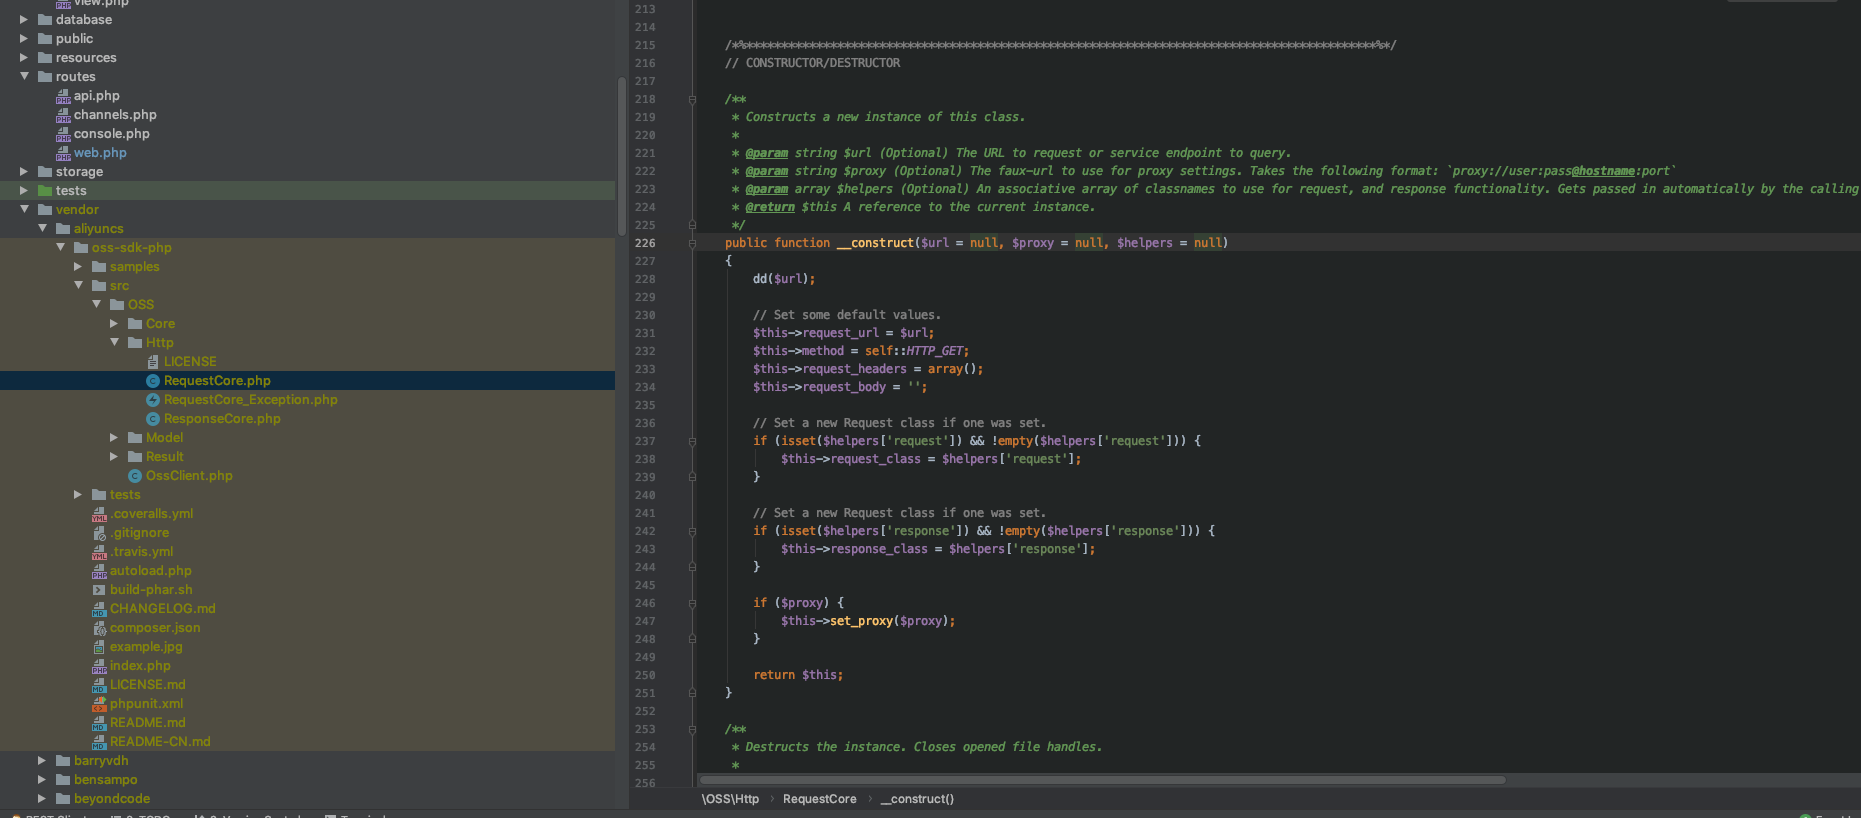Select the top-level tests folder row

click(307, 191)
